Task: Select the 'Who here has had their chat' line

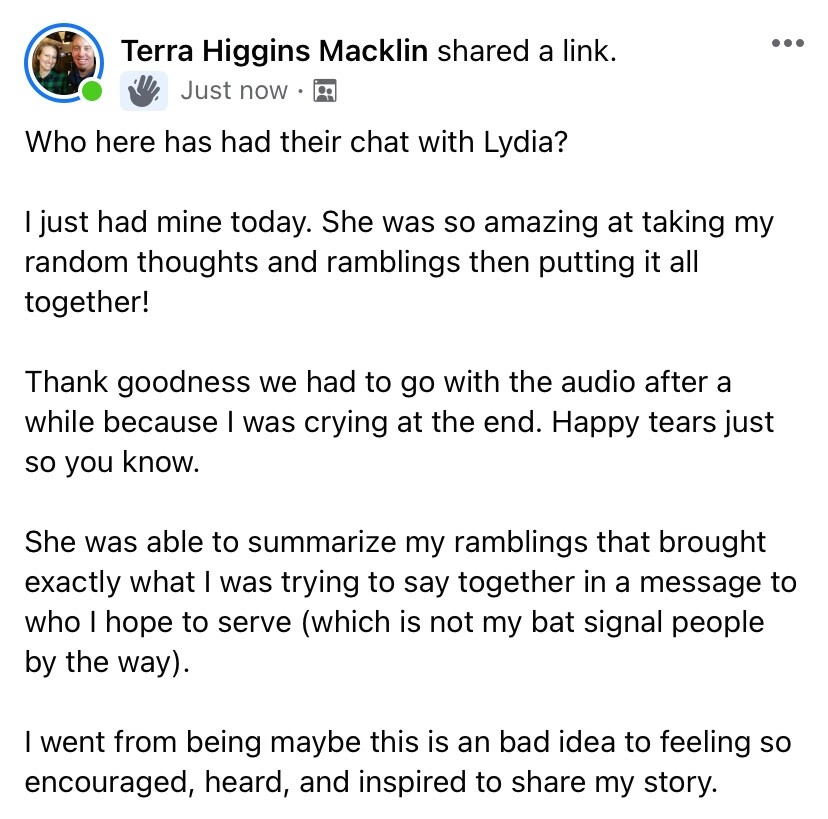Action: (296, 142)
